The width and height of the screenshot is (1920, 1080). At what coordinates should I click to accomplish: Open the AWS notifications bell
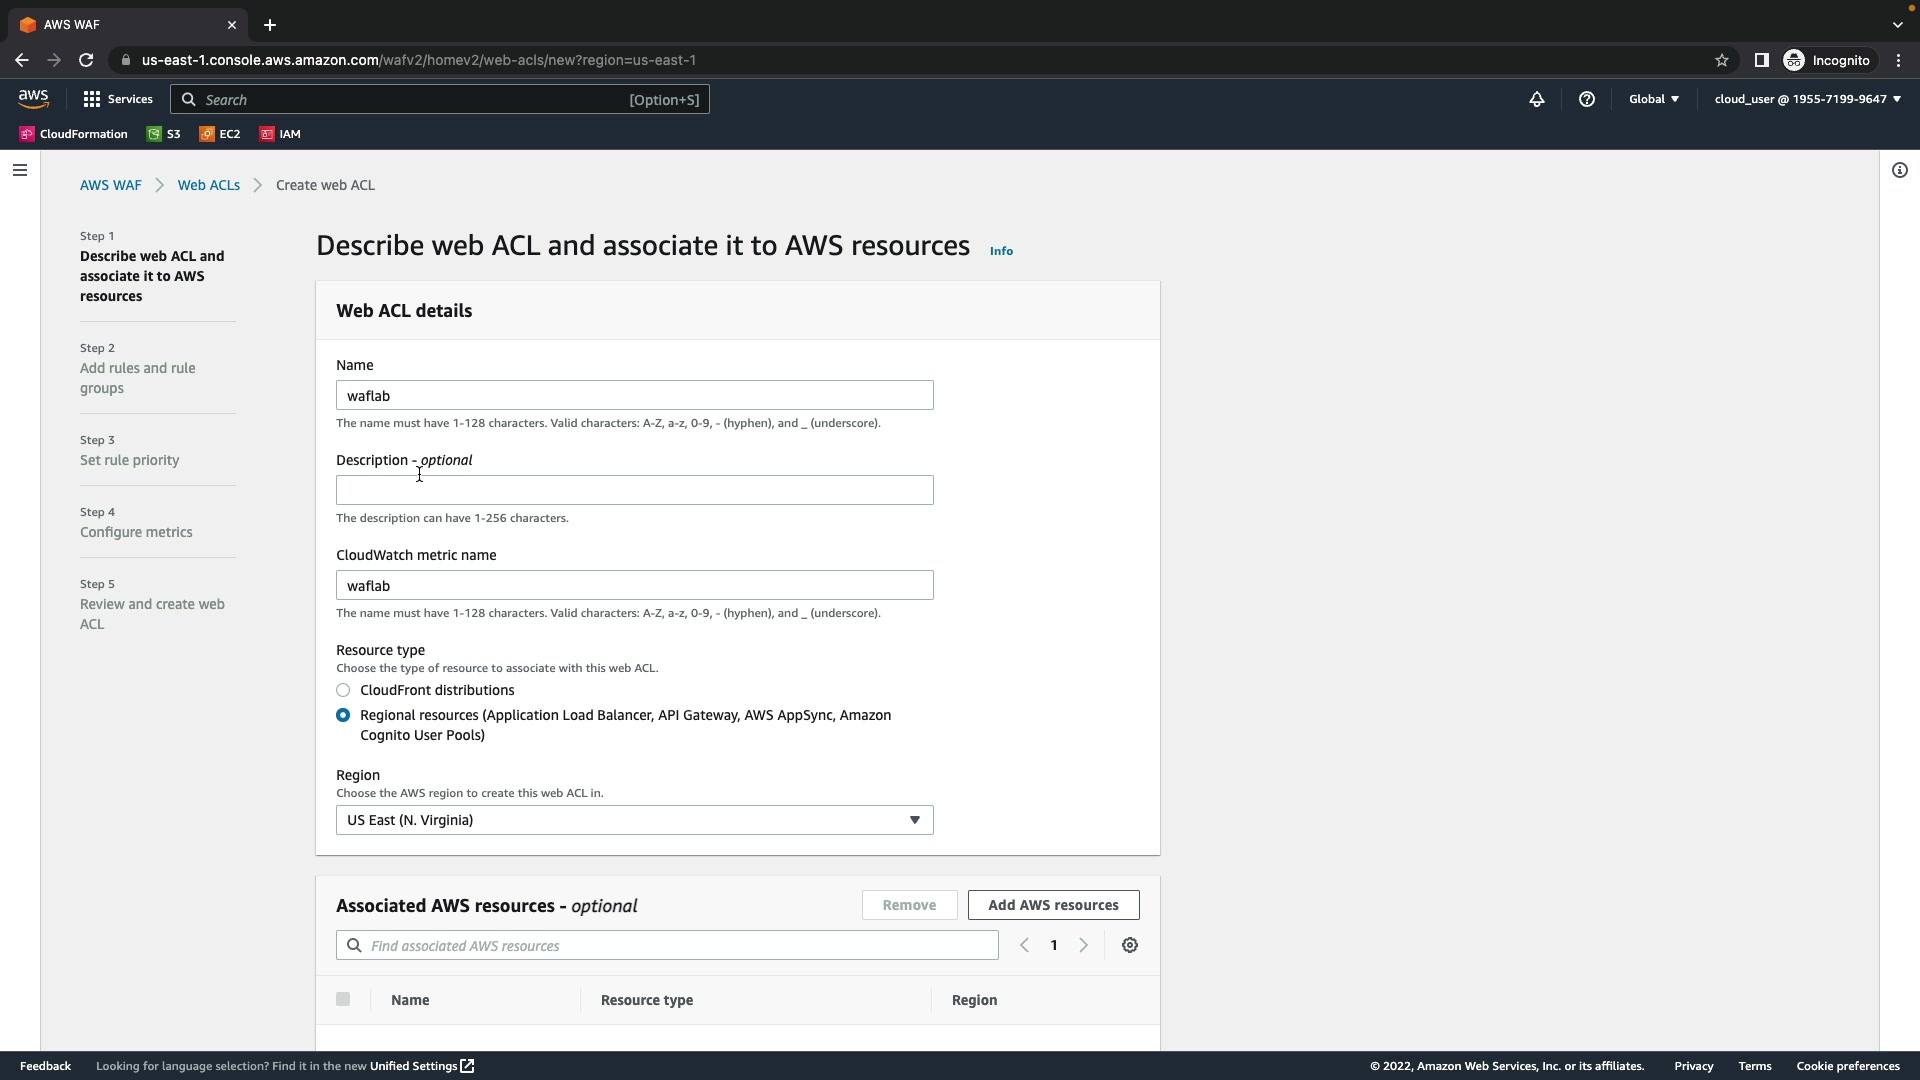[x=1537, y=99]
